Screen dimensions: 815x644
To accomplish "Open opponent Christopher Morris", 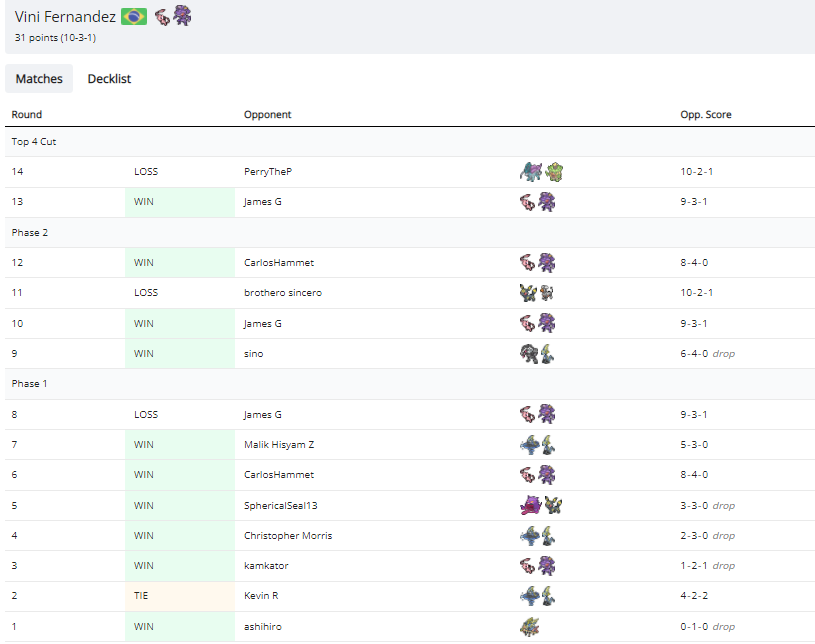I will [288, 535].
